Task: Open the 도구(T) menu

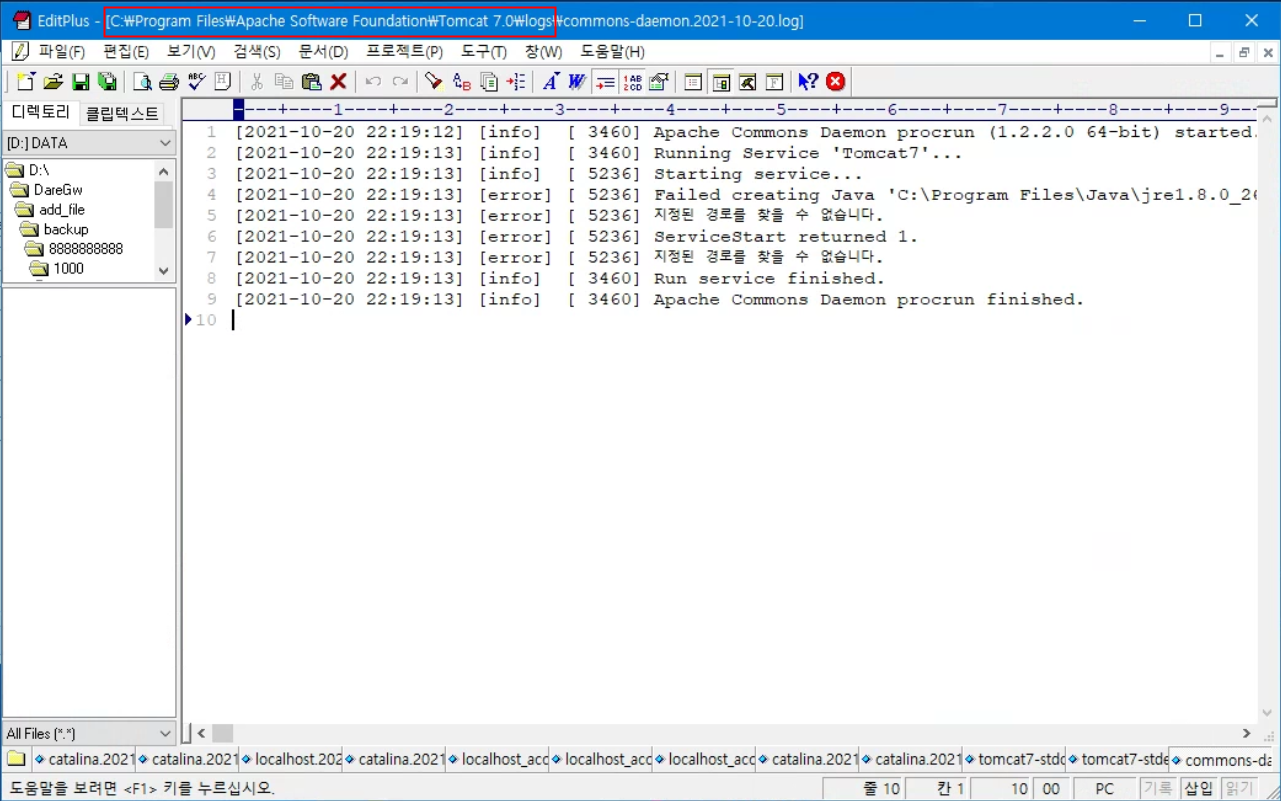Action: (x=484, y=52)
